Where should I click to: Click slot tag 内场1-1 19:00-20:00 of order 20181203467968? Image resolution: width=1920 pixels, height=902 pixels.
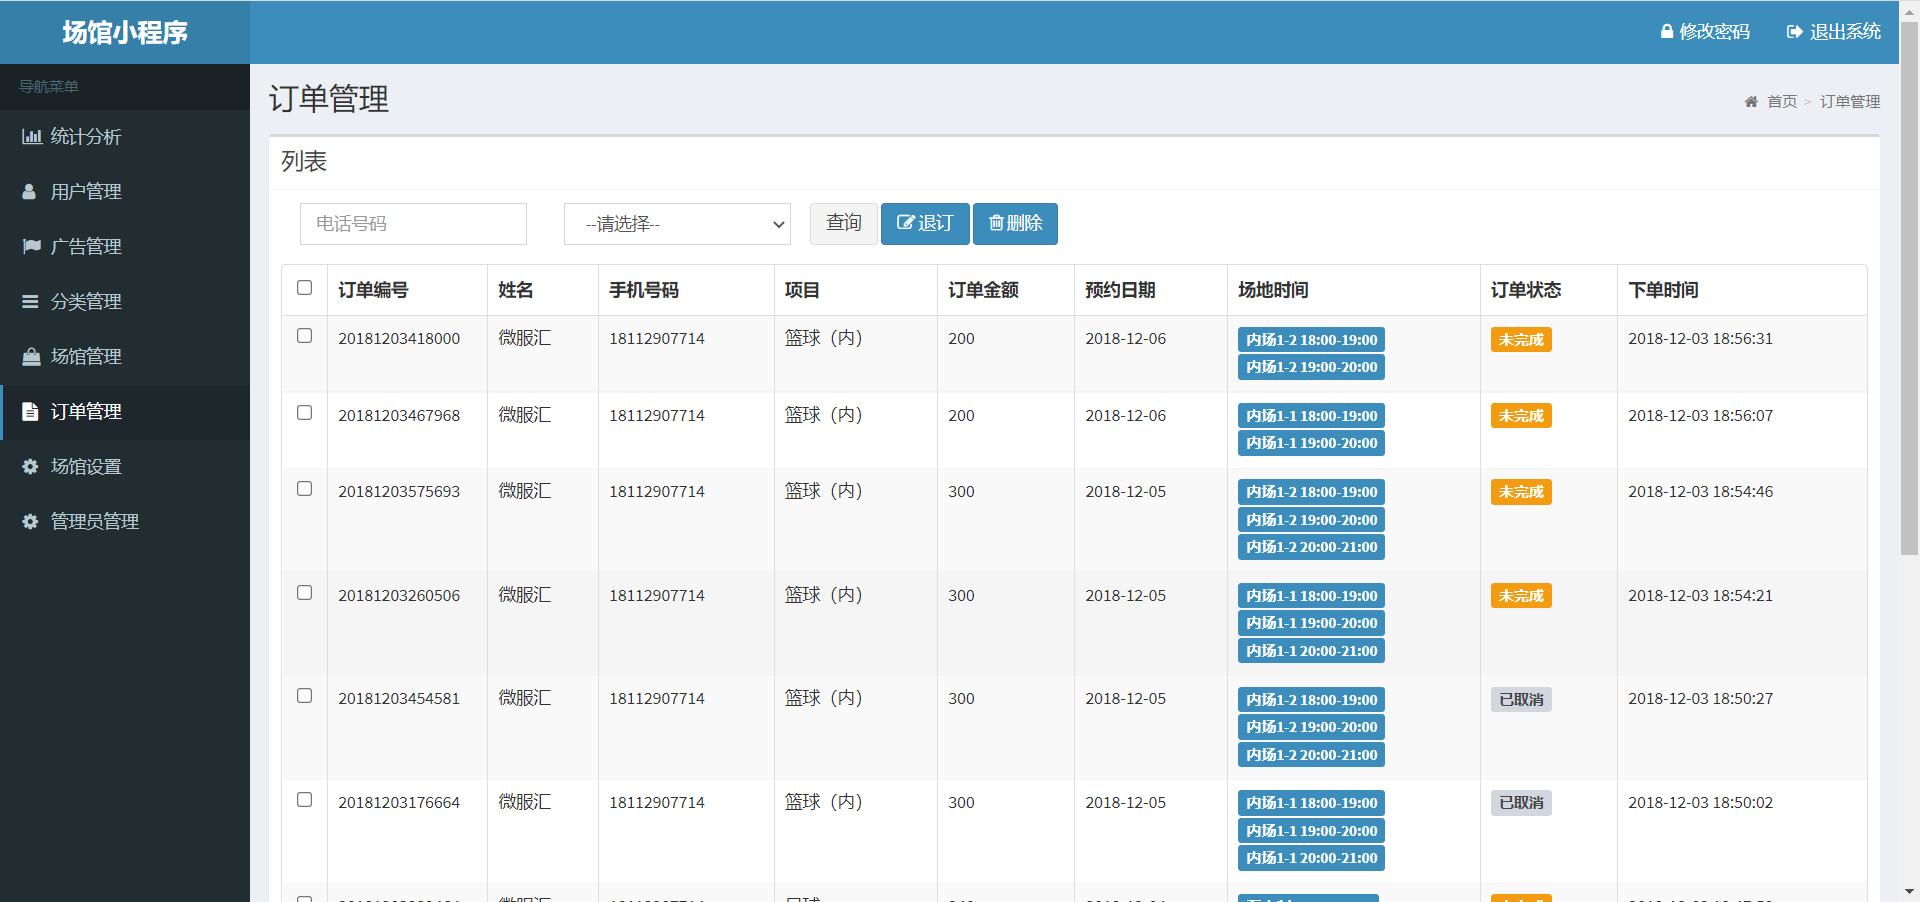[1311, 443]
